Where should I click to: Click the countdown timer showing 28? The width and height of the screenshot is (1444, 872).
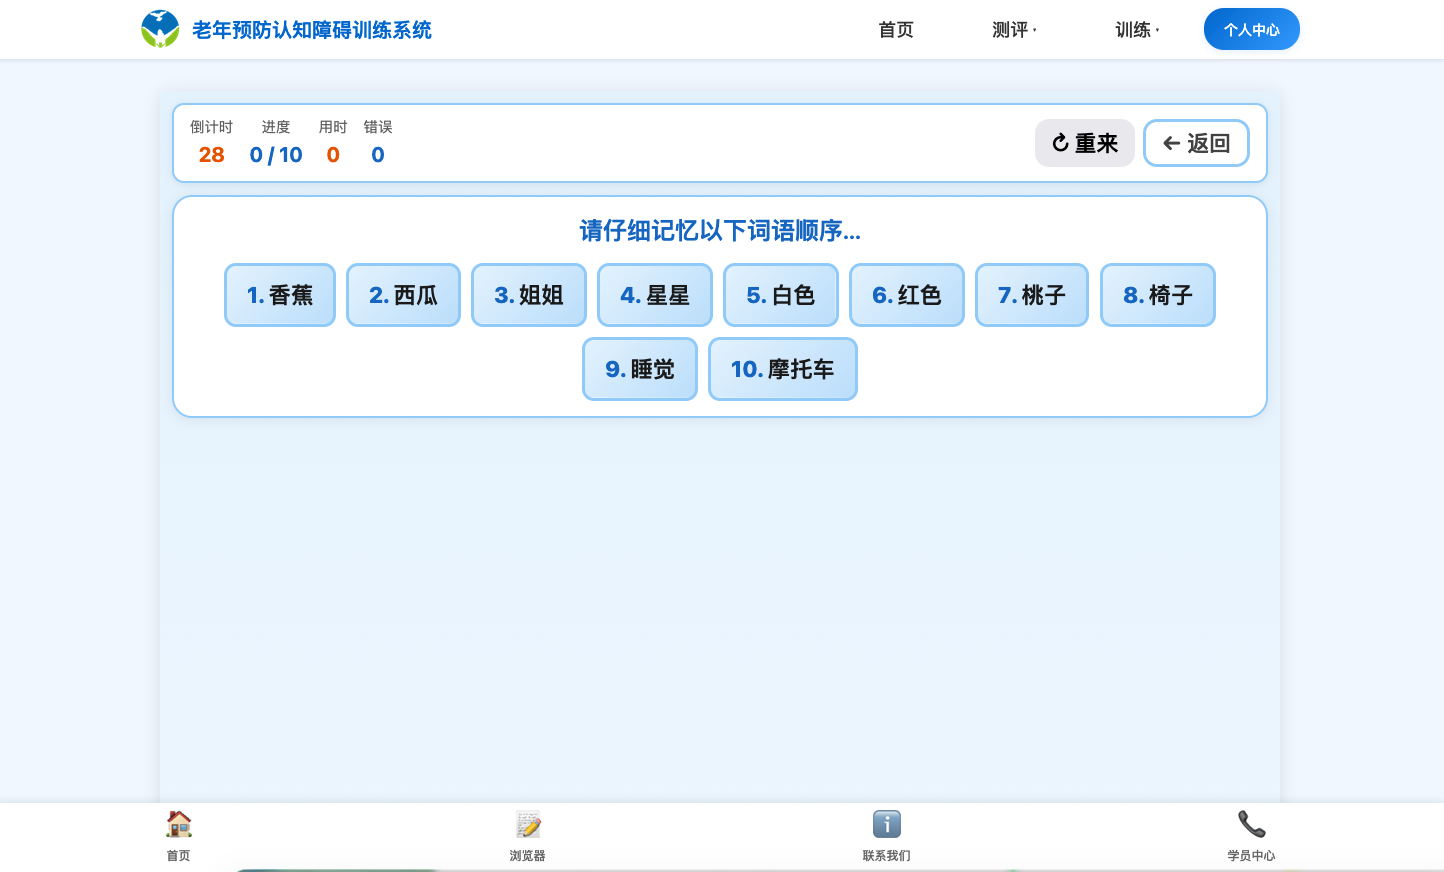point(211,154)
